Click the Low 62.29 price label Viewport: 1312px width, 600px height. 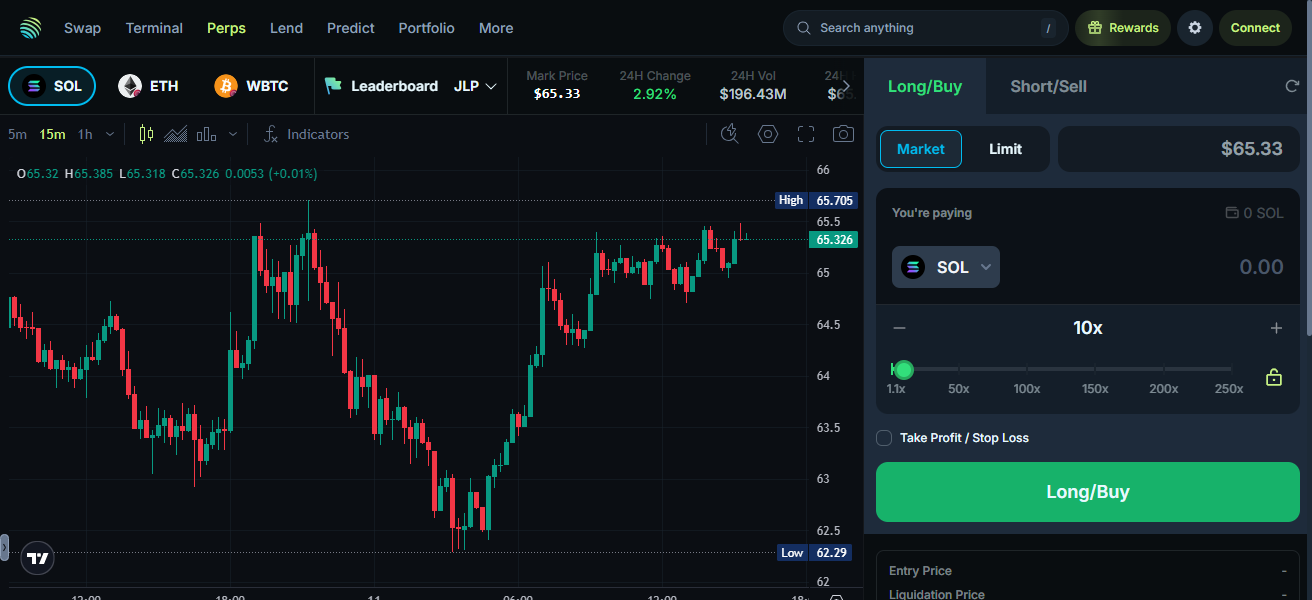click(x=816, y=553)
